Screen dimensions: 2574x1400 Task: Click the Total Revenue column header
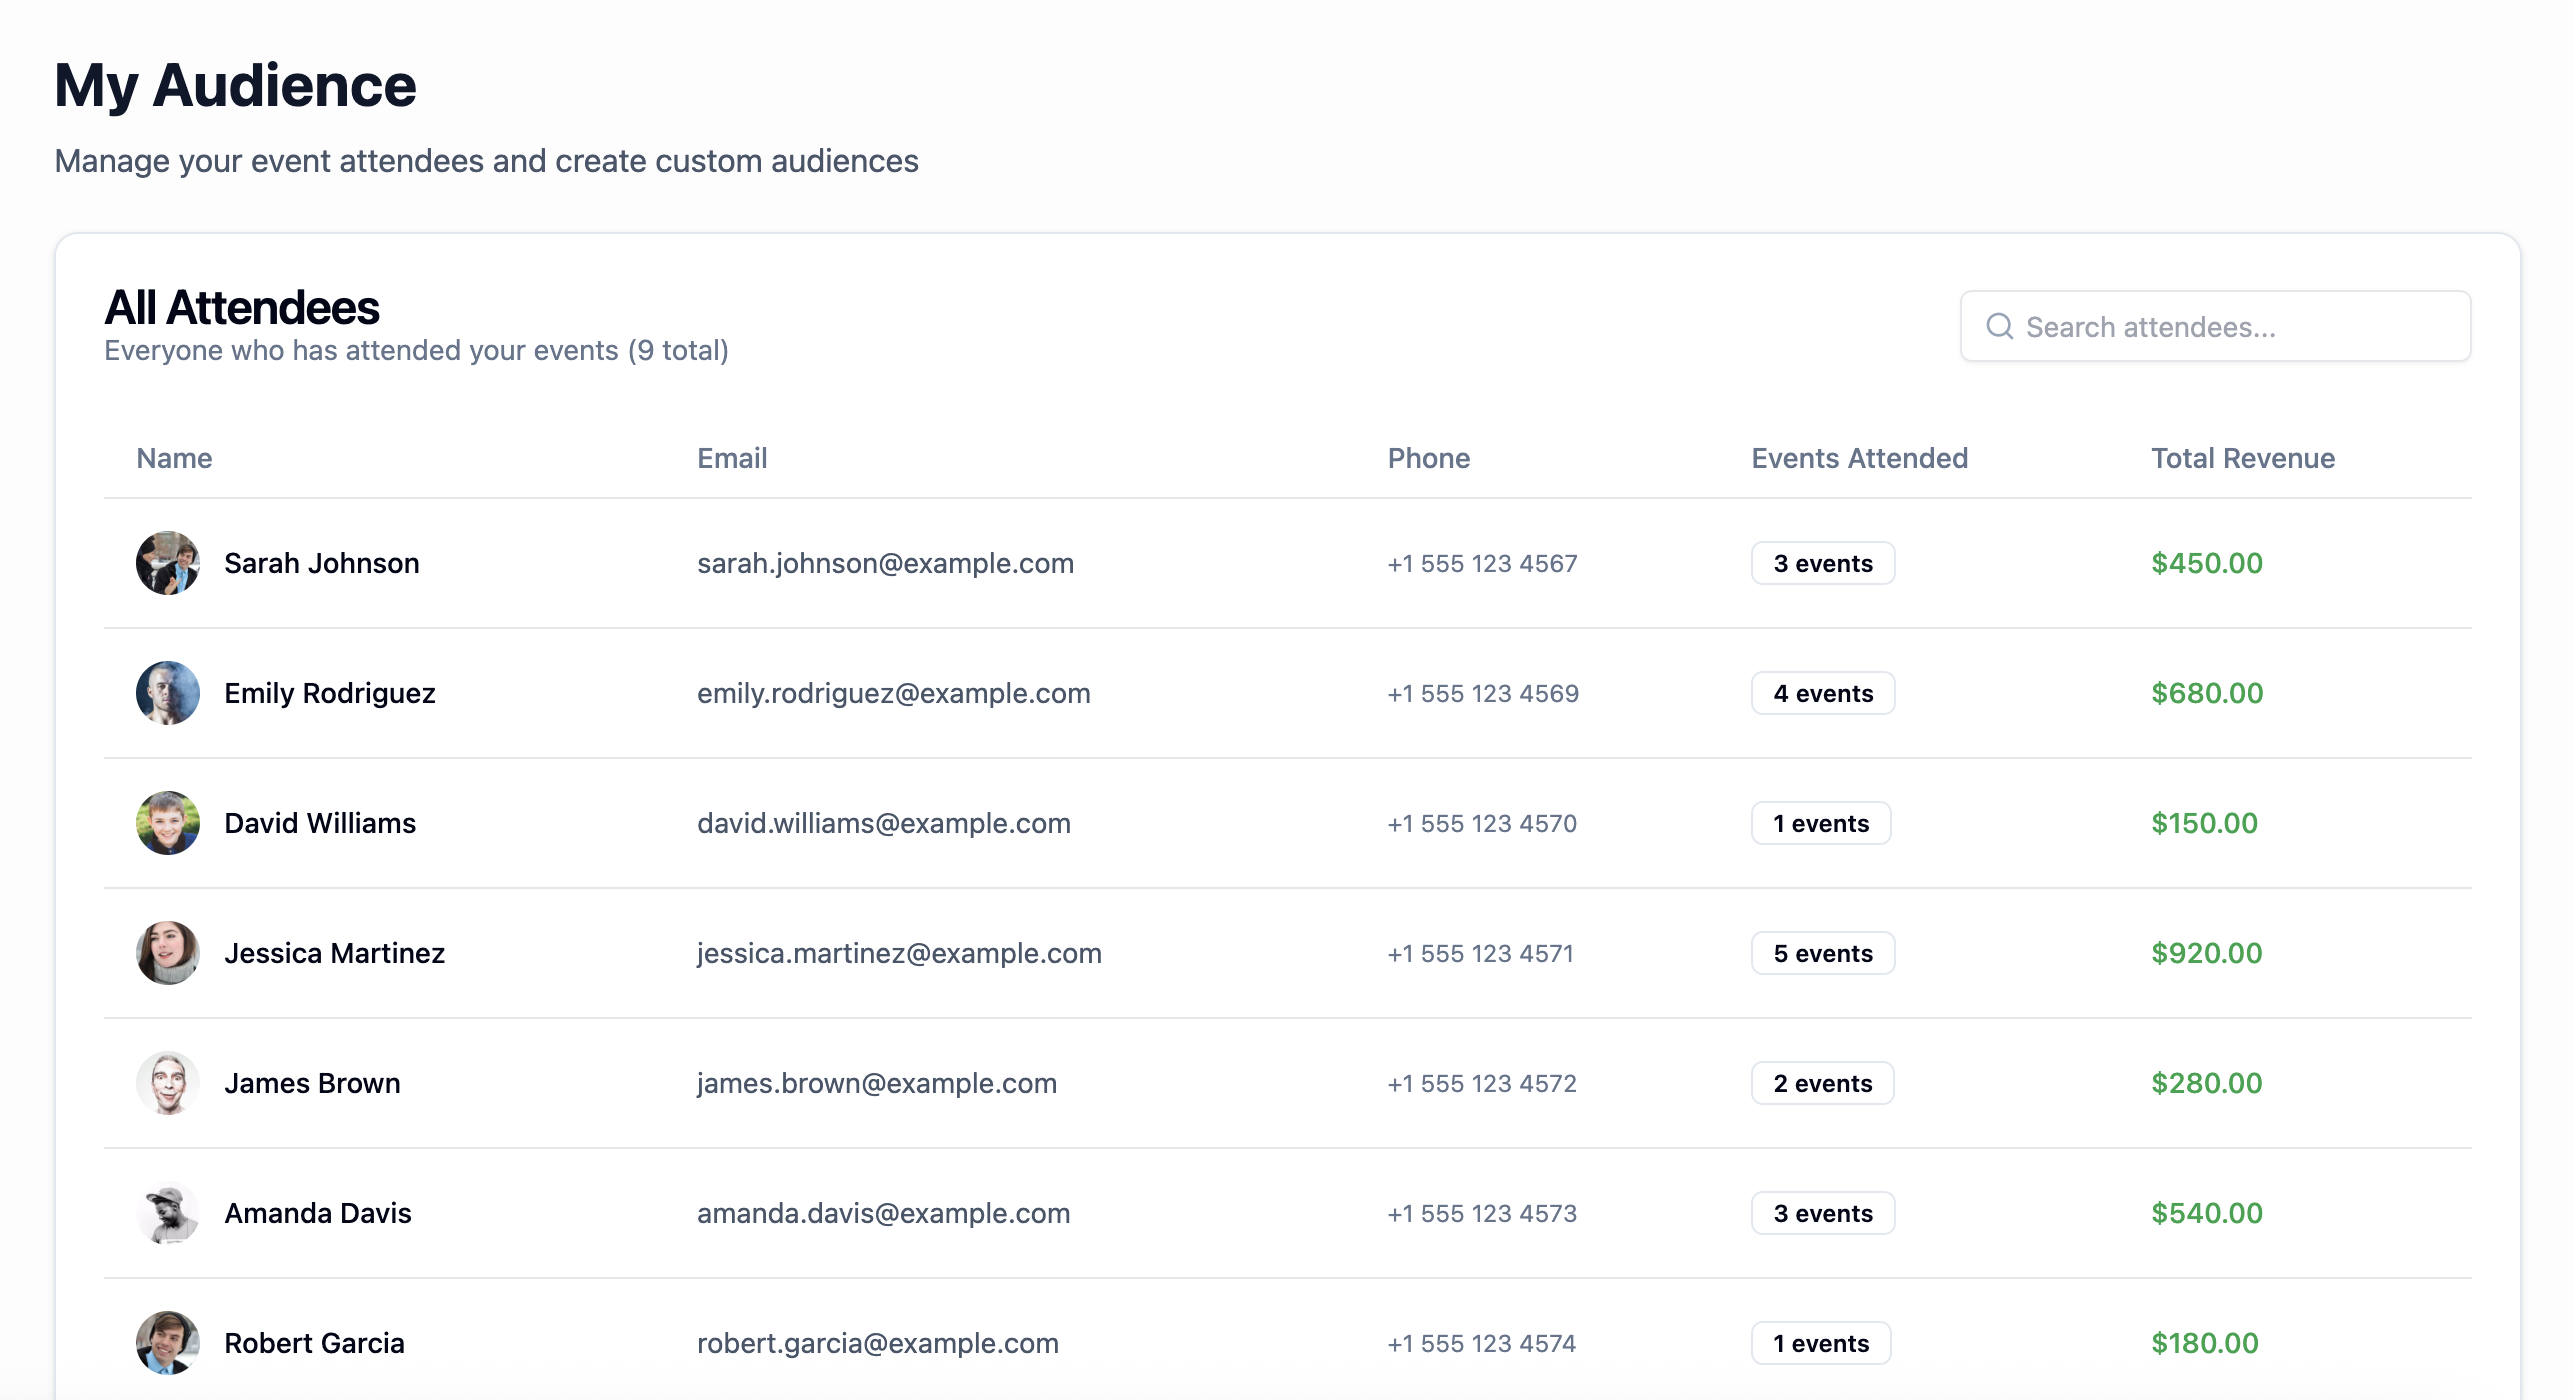pos(2243,458)
